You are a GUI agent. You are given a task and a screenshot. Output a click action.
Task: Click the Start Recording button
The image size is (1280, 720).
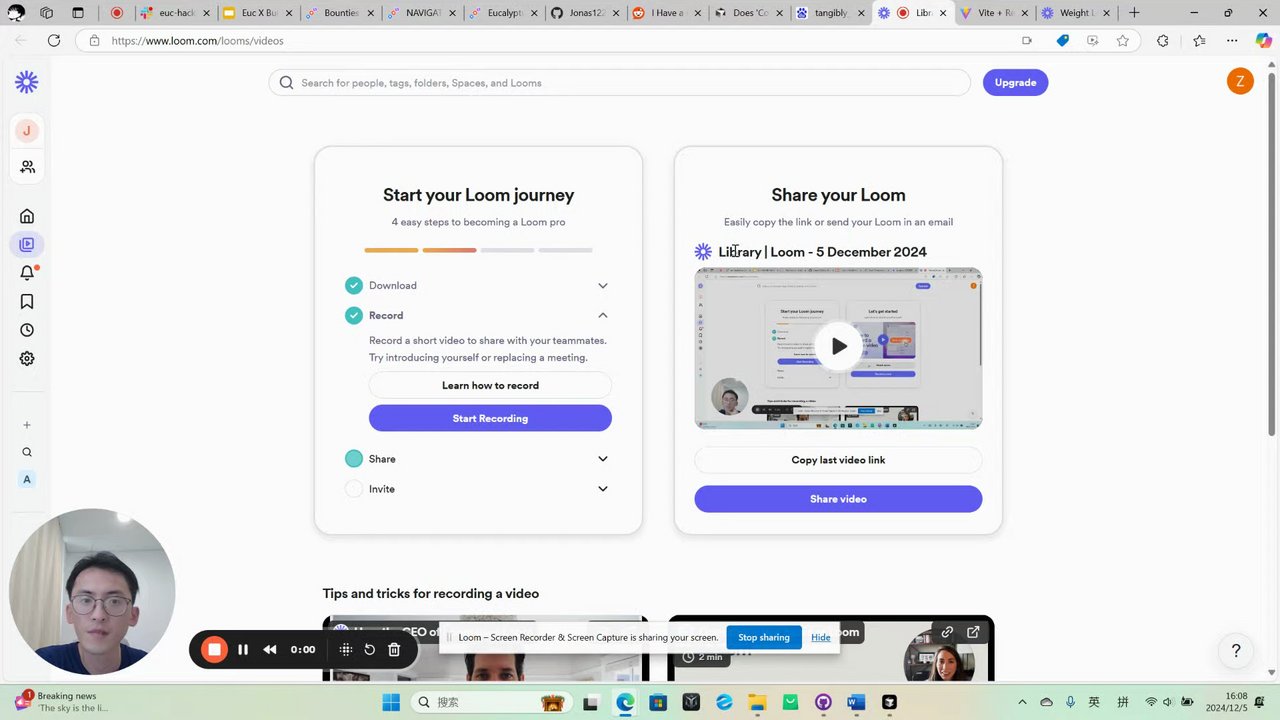tap(490, 418)
